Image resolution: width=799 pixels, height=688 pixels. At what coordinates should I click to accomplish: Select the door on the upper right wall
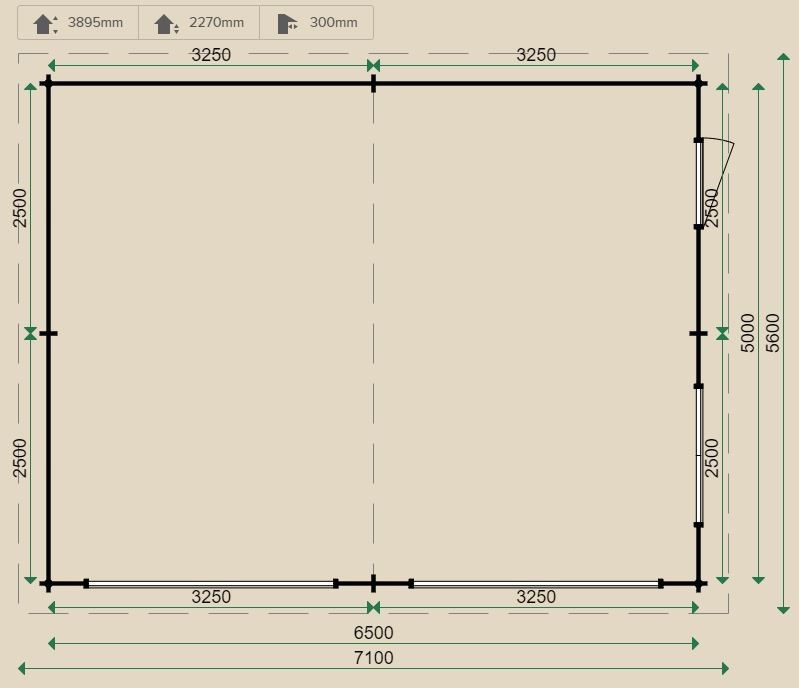pyautogui.click(x=699, y=184)
